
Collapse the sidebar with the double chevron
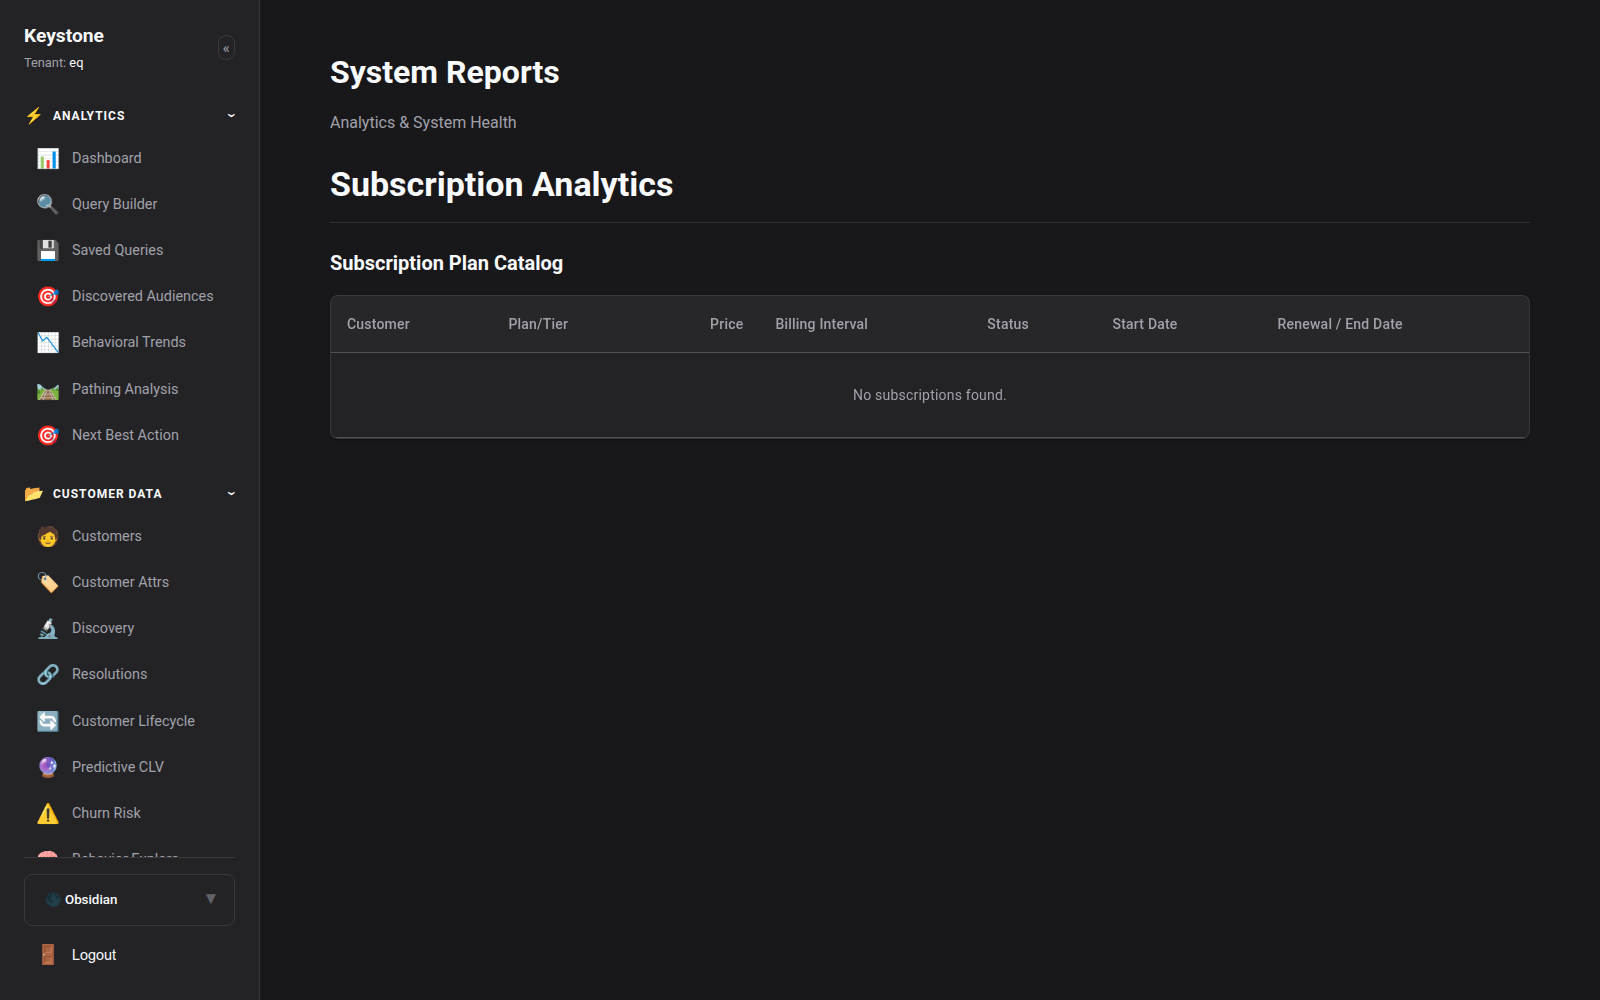tap(226, 48)
